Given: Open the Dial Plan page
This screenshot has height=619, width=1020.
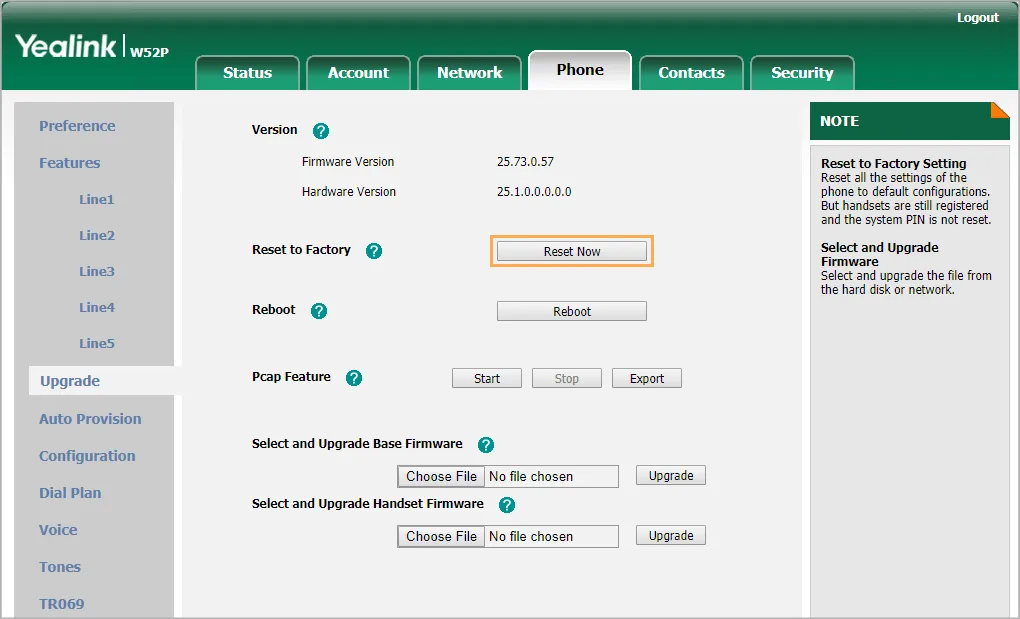Looking at the screenshot, I should click(x=70, y=493).
